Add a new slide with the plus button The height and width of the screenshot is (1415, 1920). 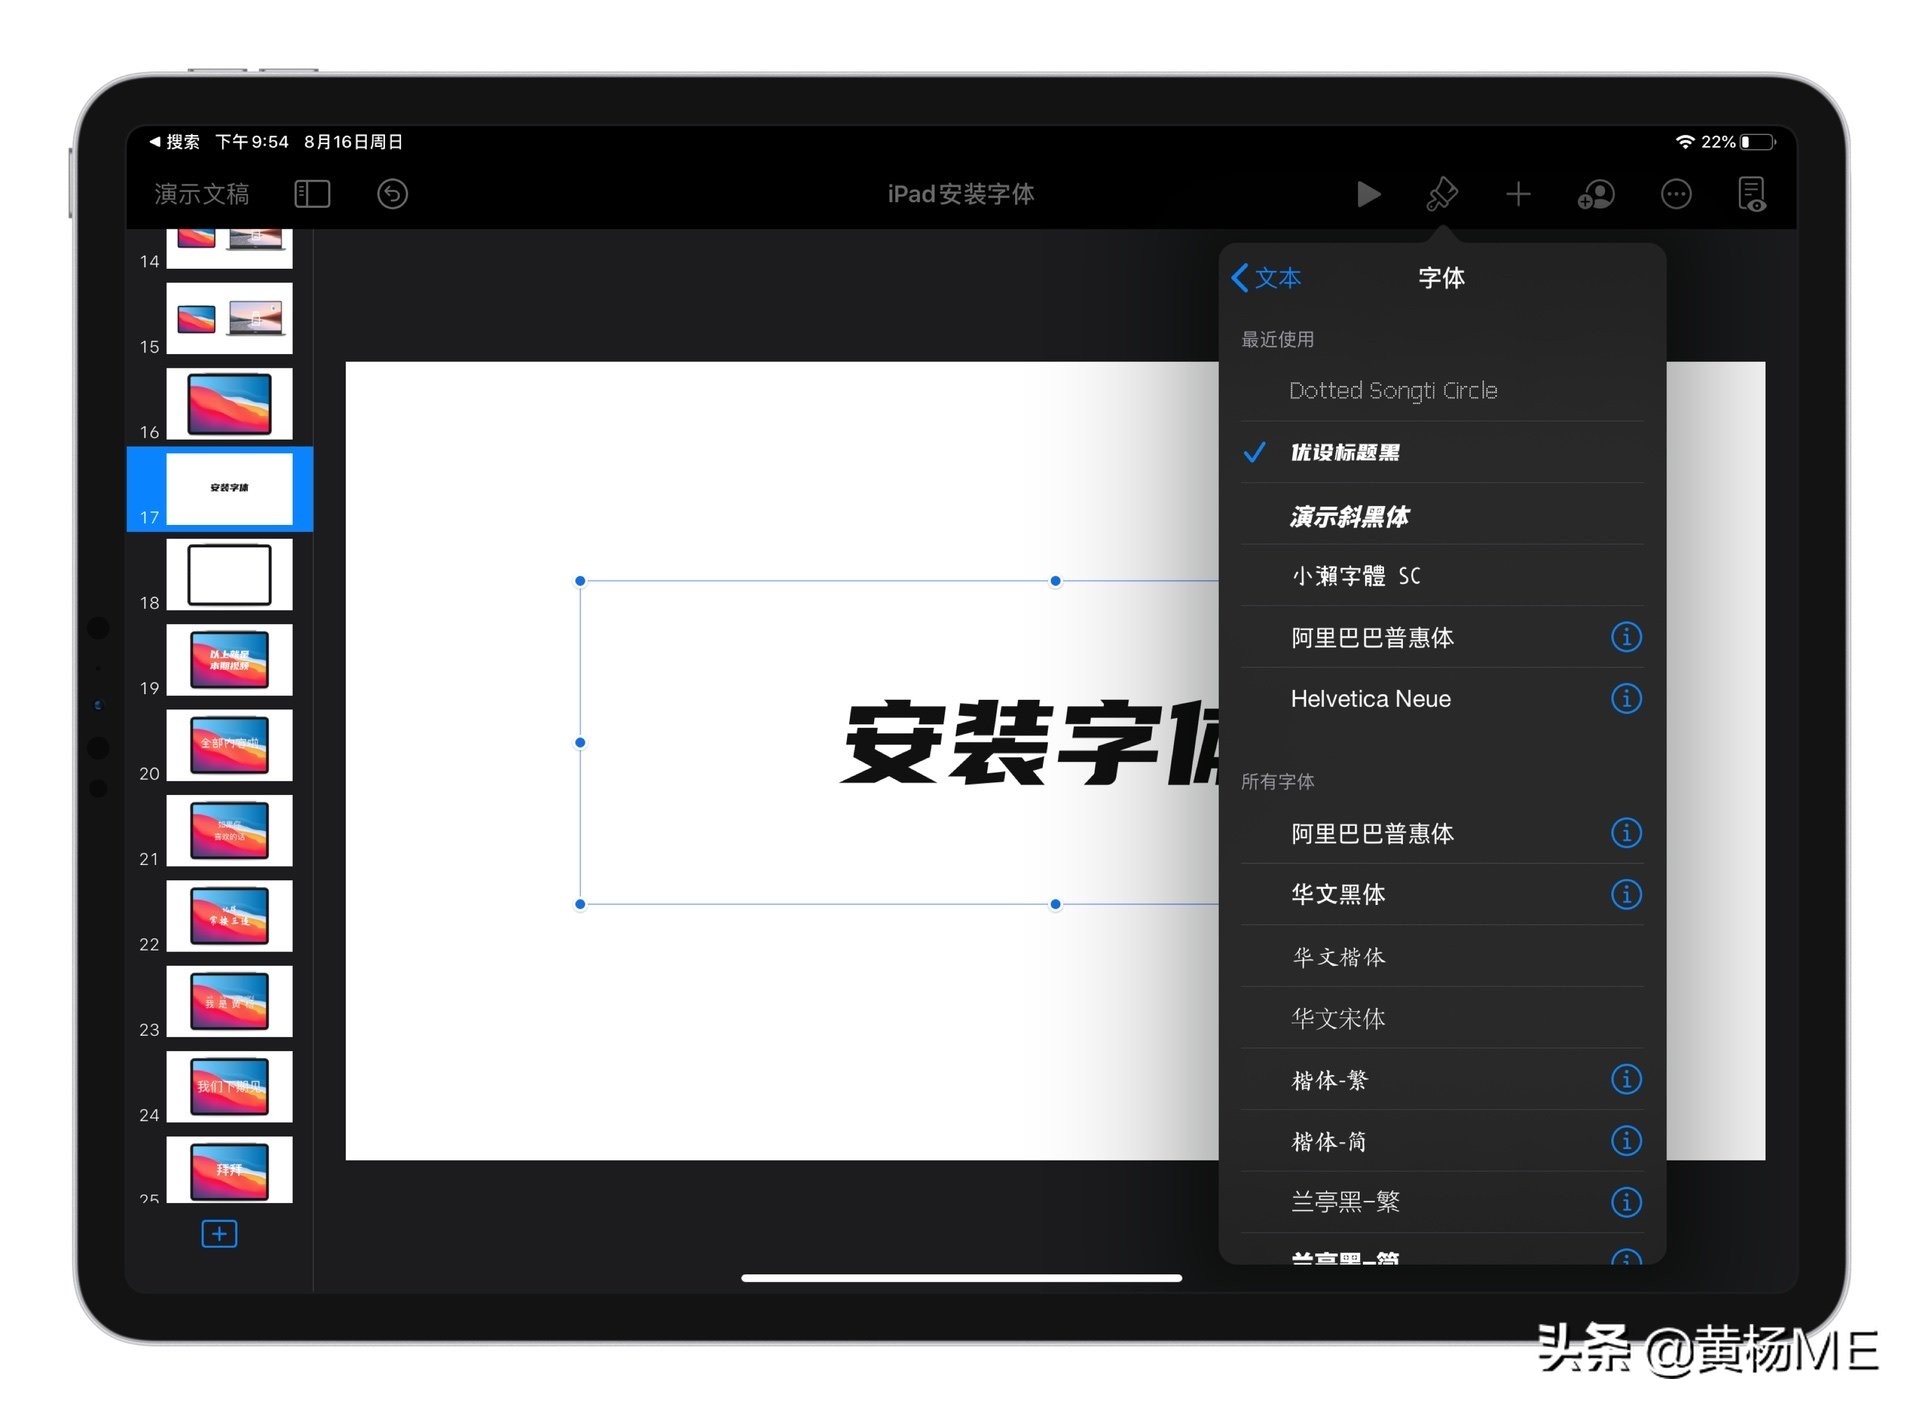point(218,1234)
